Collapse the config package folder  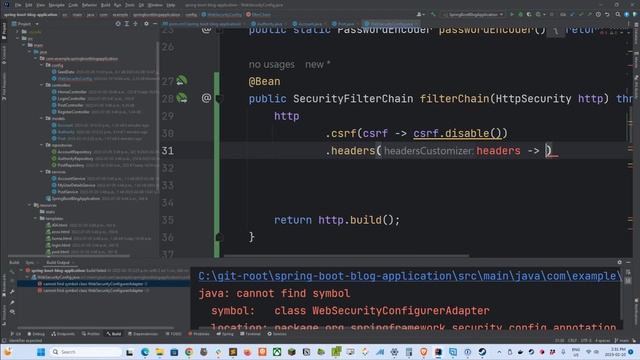(x=42, y=65)
